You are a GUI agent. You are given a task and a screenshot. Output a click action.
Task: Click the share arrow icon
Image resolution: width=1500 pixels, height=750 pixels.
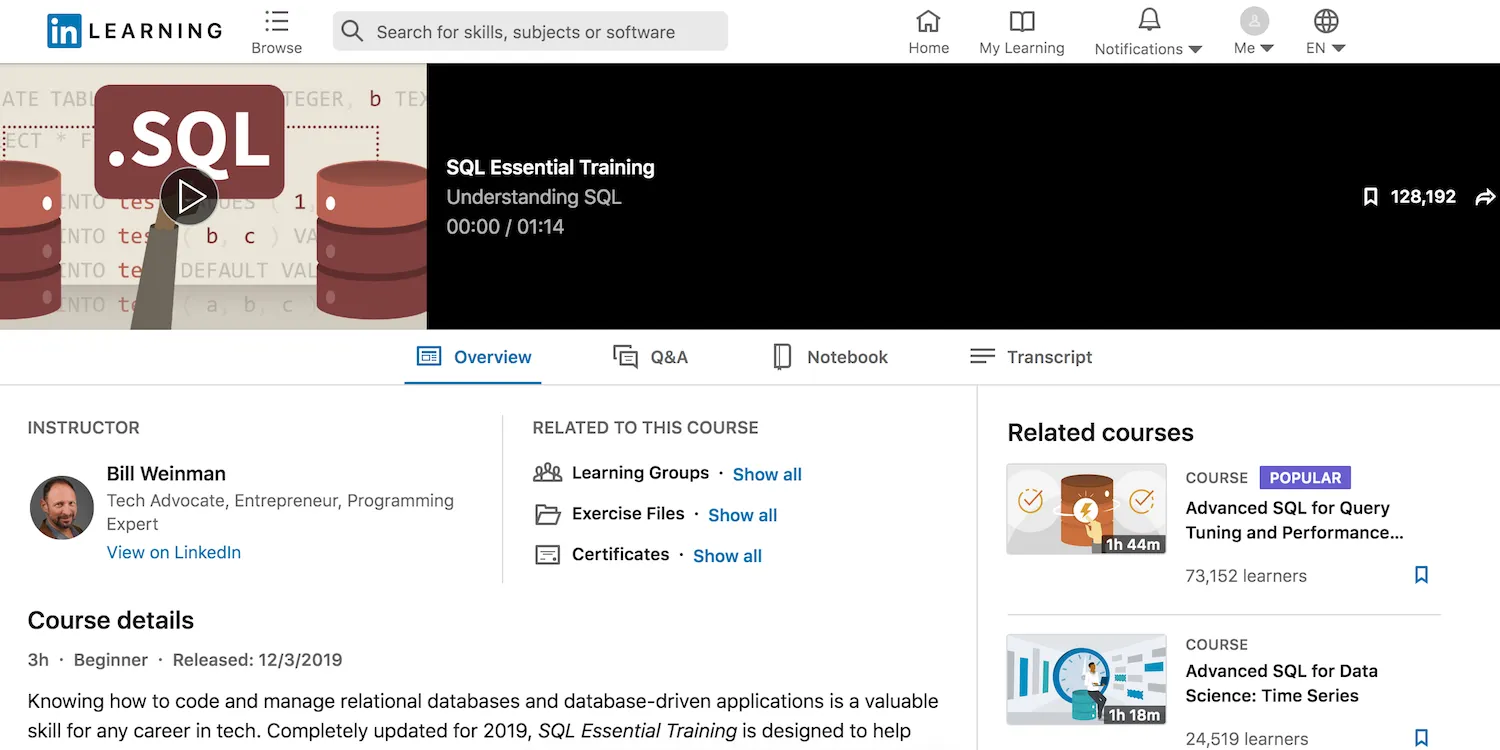pyautogui.click(x=1485, y=197)
